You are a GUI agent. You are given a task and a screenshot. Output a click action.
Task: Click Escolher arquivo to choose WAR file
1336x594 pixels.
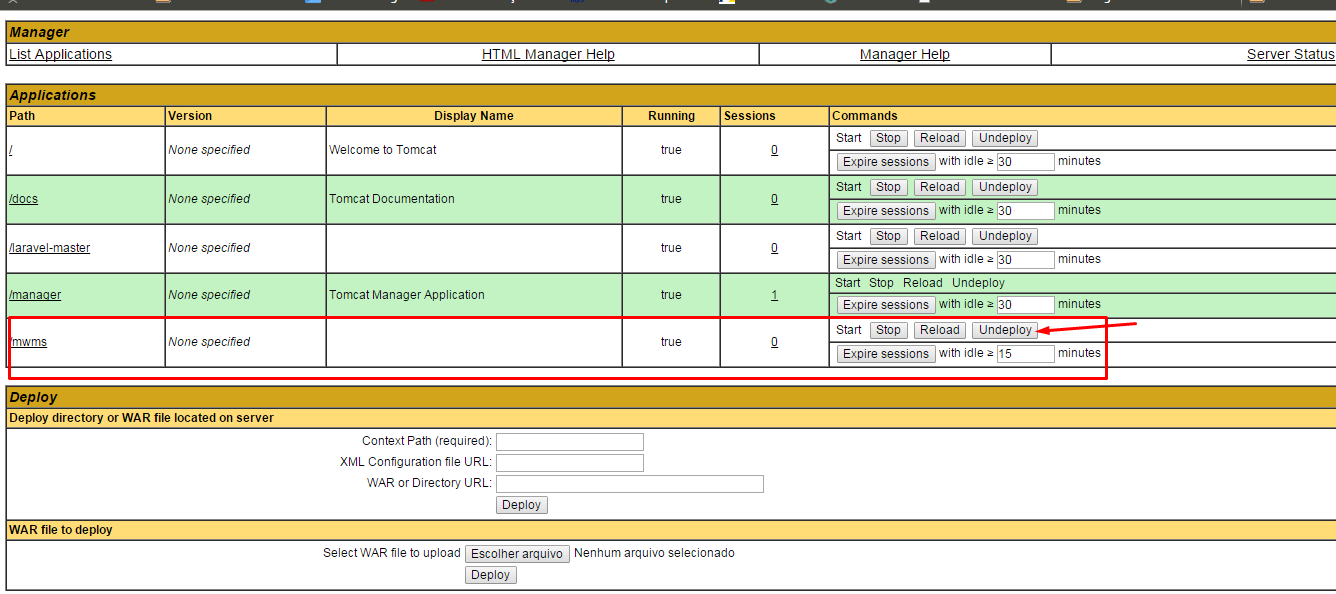517,554
